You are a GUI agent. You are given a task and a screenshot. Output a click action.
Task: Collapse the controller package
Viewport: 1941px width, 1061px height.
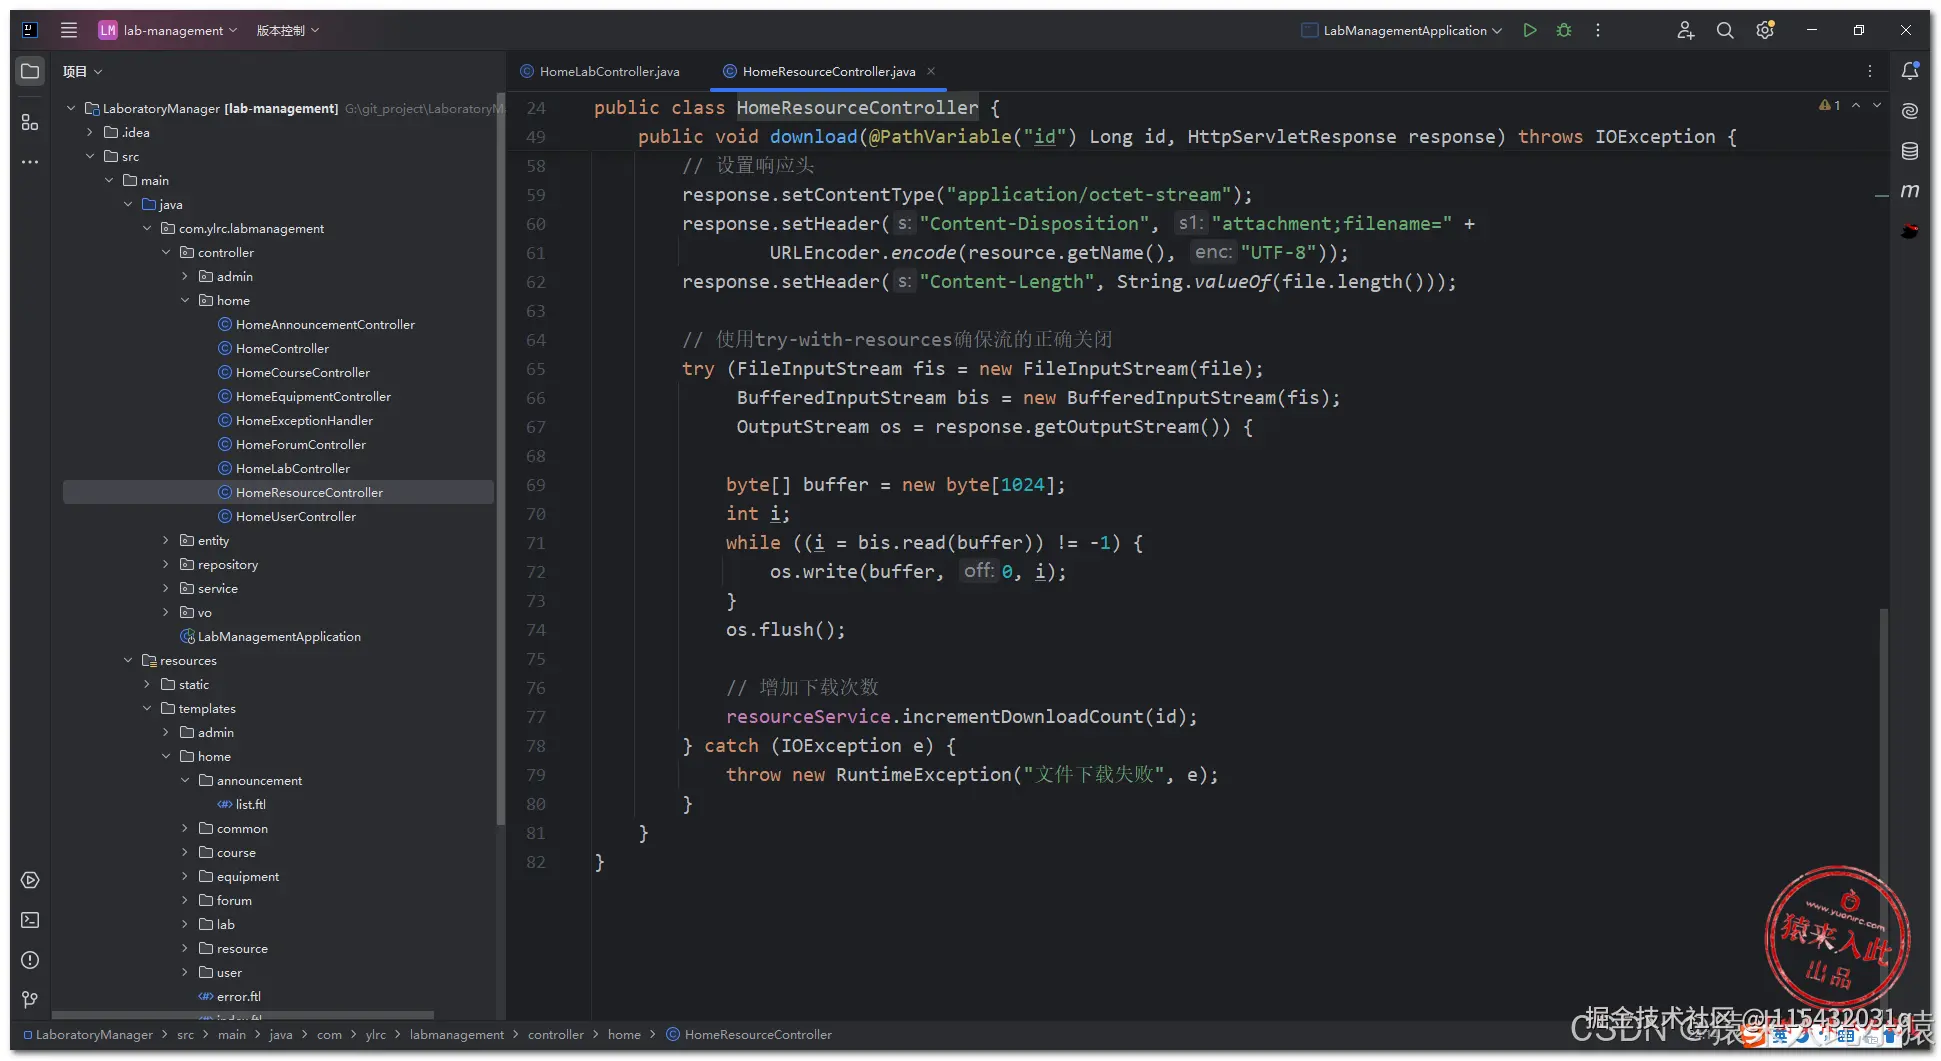(166, 252)
